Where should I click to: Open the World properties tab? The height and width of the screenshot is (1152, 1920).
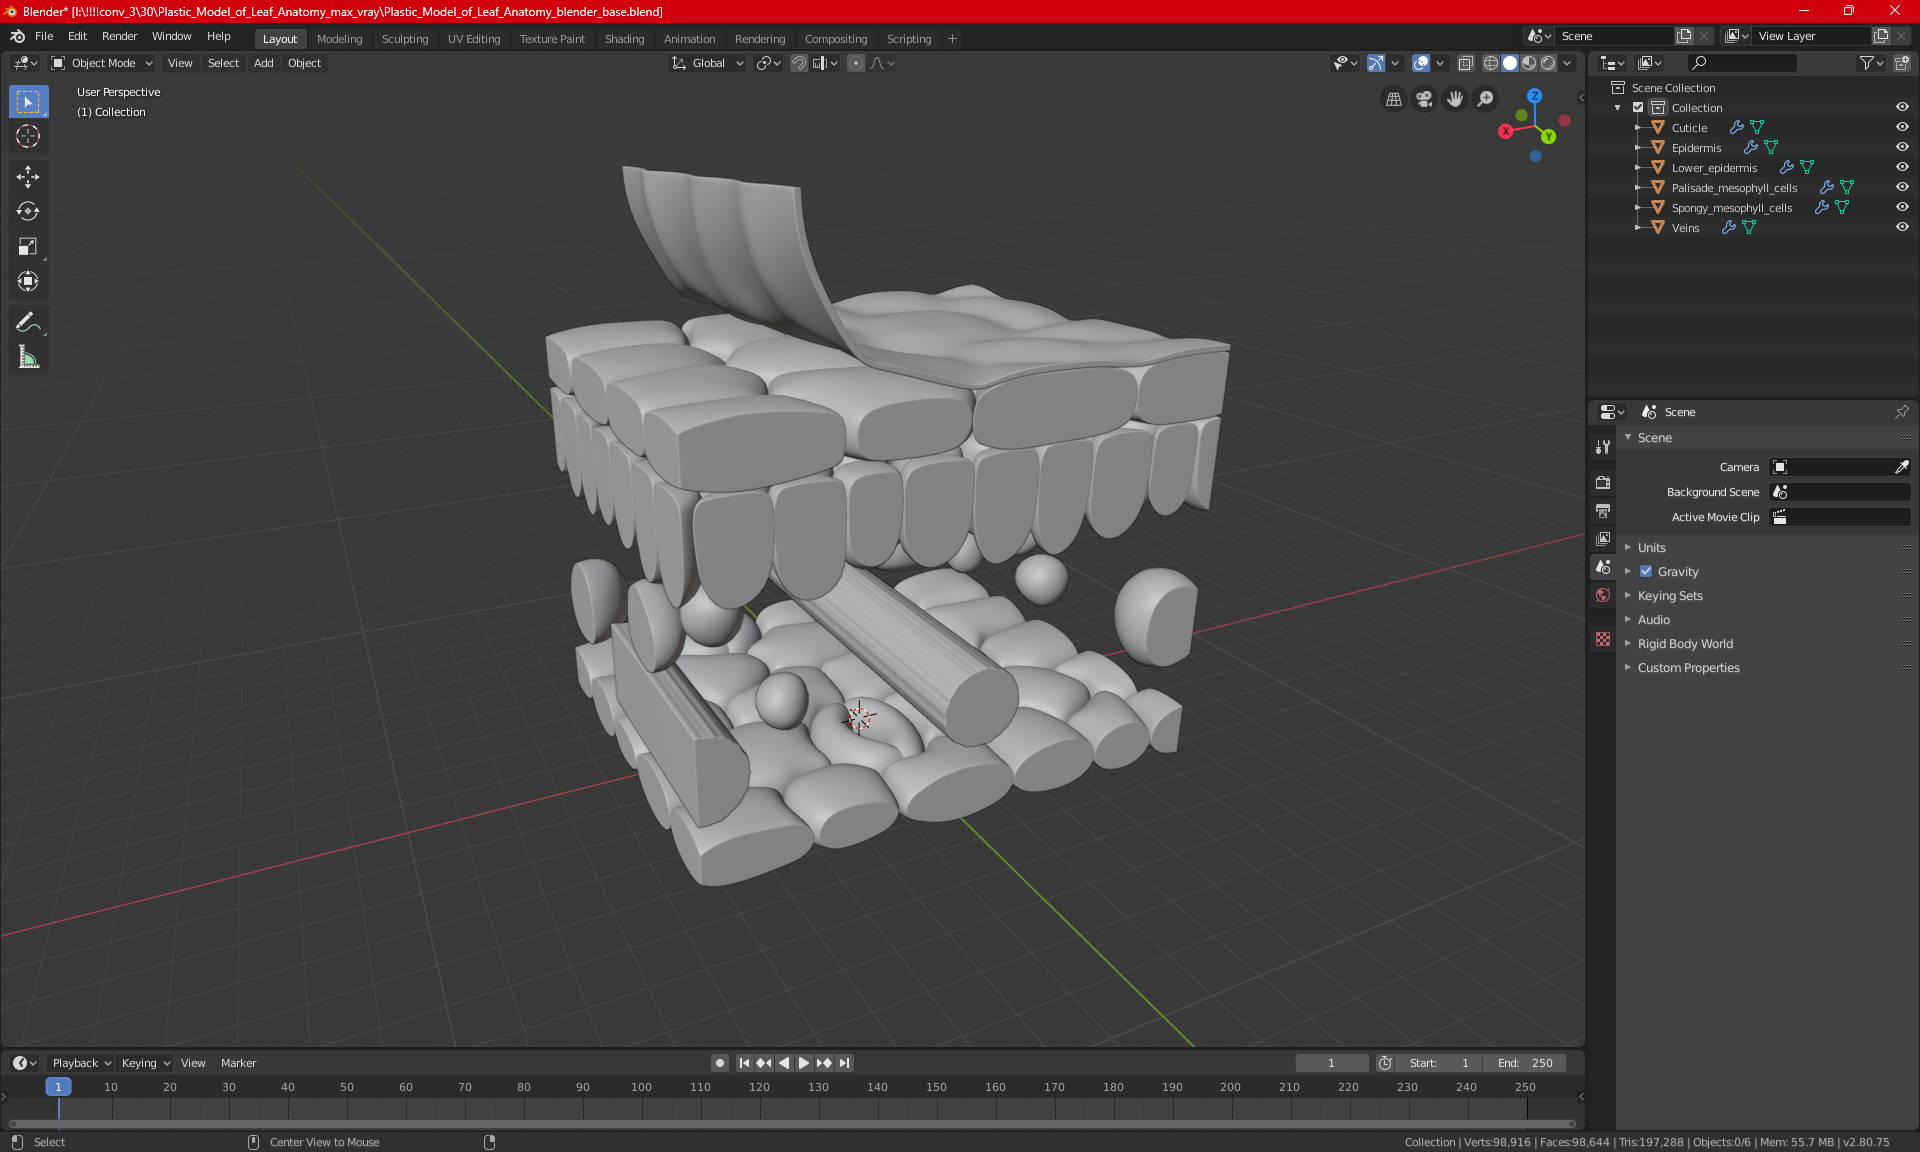(1603, 595)
